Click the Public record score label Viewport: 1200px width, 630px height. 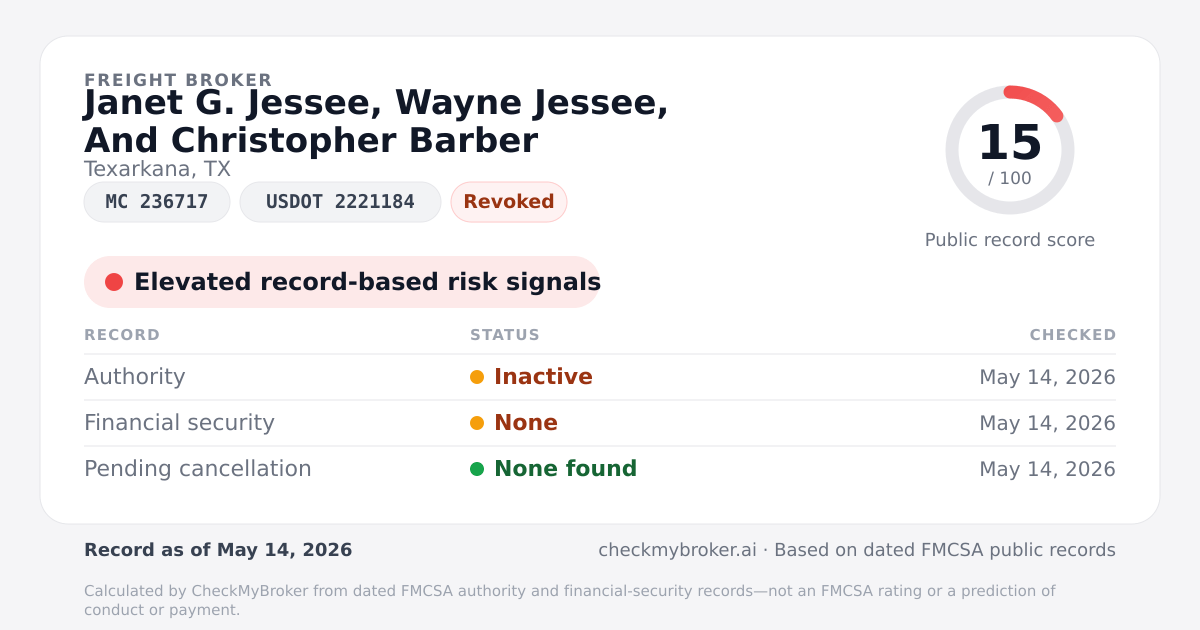click(x=1010, y=240)
